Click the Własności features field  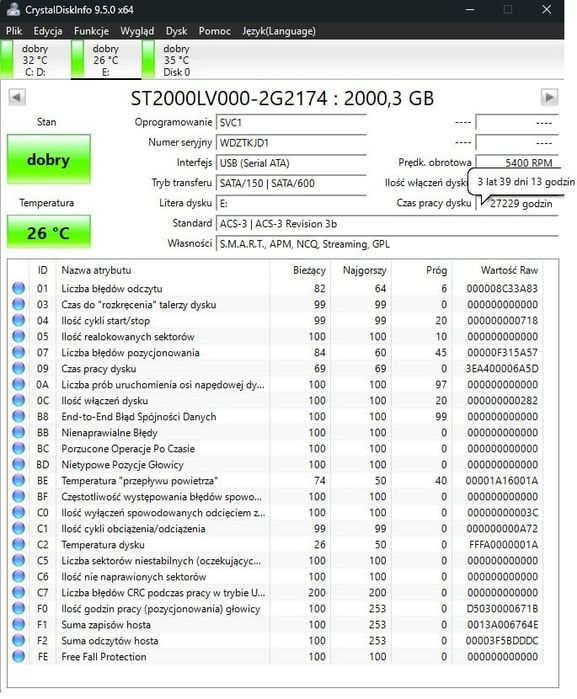point(387,244)
